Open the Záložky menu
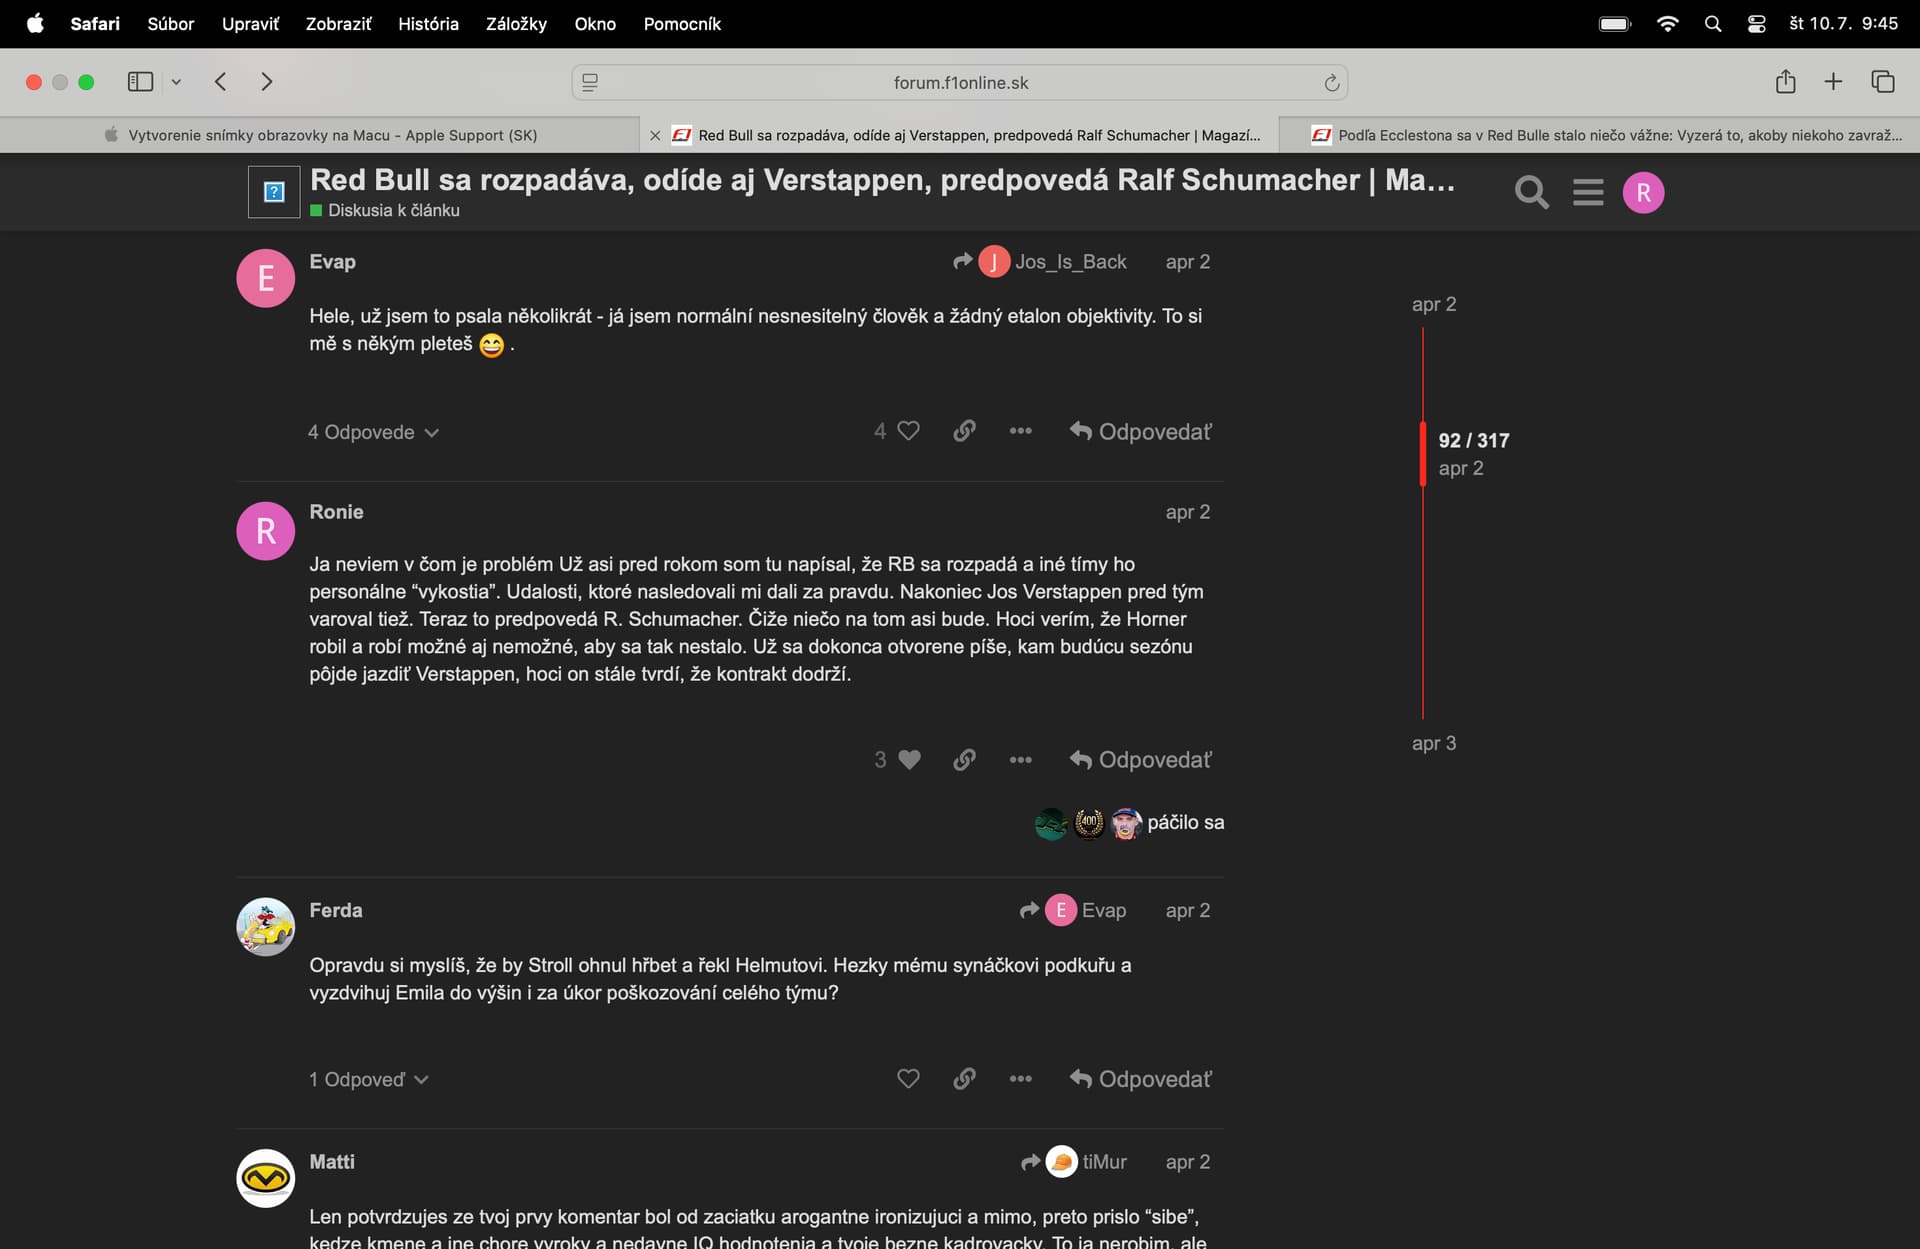 tap(516, 24)
